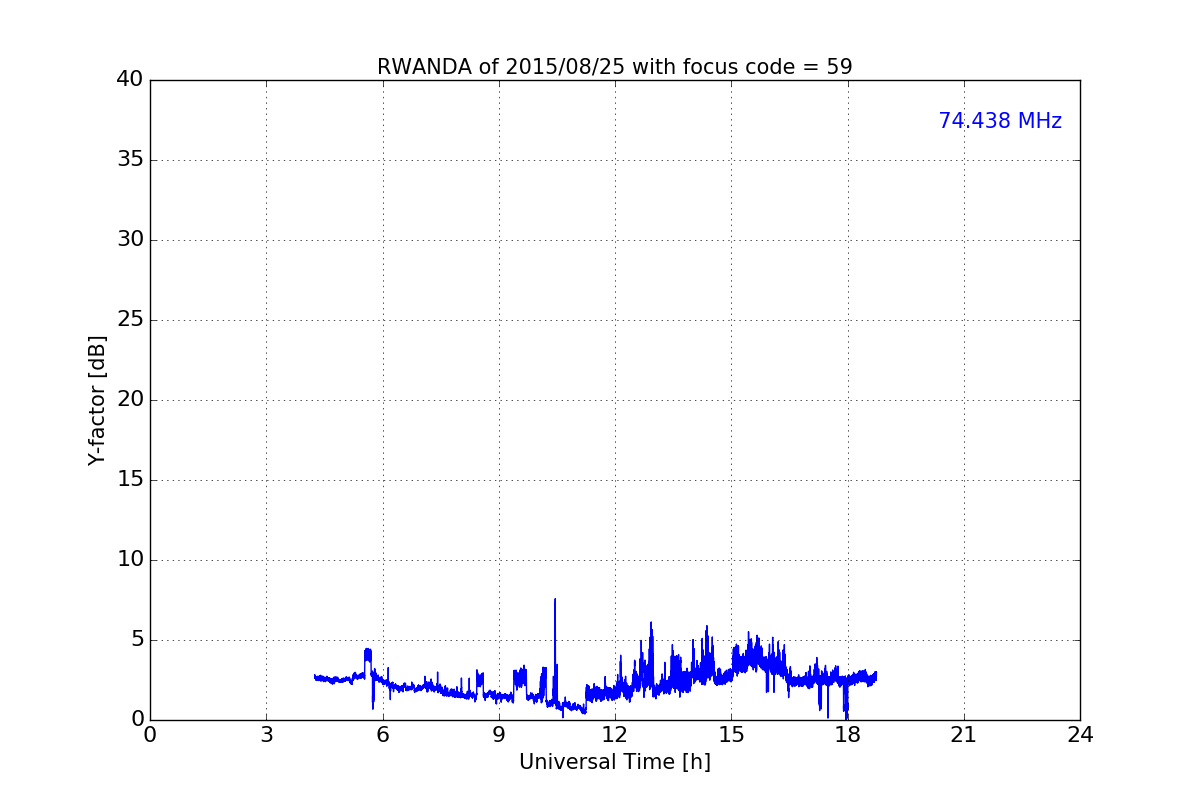This screenshot has height=800, width=1200.
Task: Click y-axis tick value 10
Action: coord(130,560)
